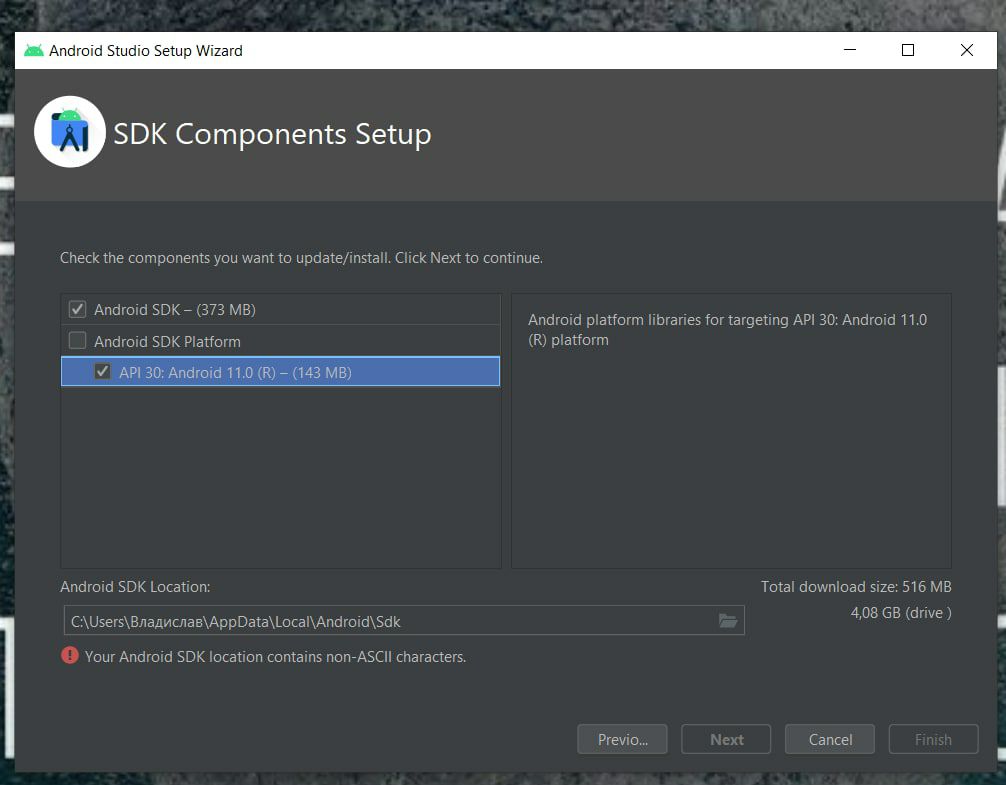This screenshot has height=785, width=1006.
Task: Click the Finish button
Action: point(934,739)
